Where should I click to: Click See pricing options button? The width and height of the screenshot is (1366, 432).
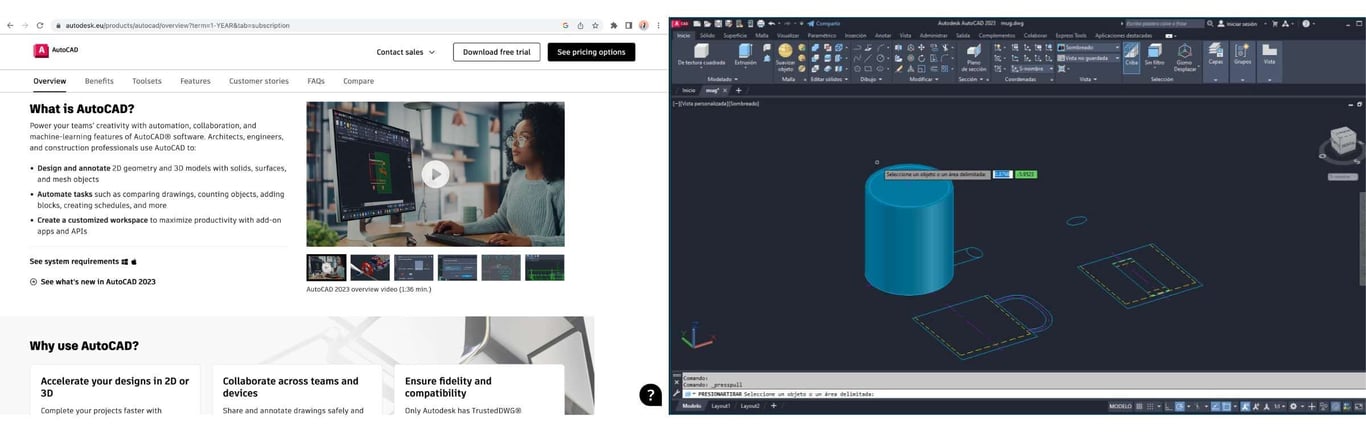coord(591,52)
